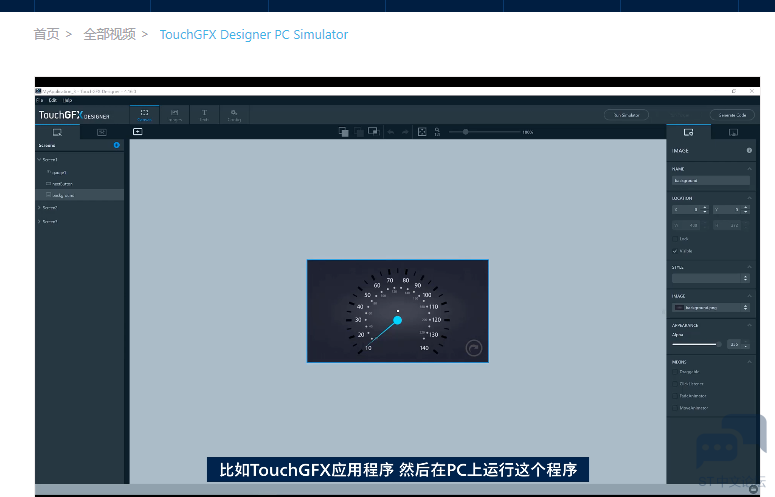The height and width of the screenshot is (497, 775).
Task: Open the File menu
Action: pyautogui.click(x=40, y=100)
